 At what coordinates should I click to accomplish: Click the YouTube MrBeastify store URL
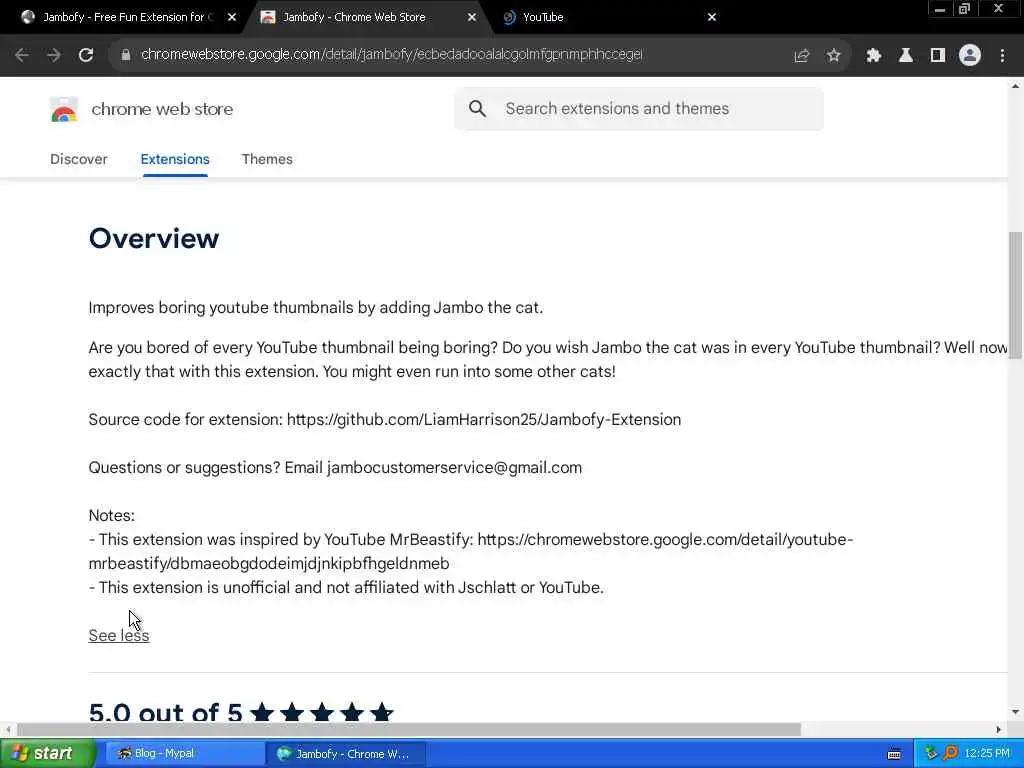click(x=470, y=551)
